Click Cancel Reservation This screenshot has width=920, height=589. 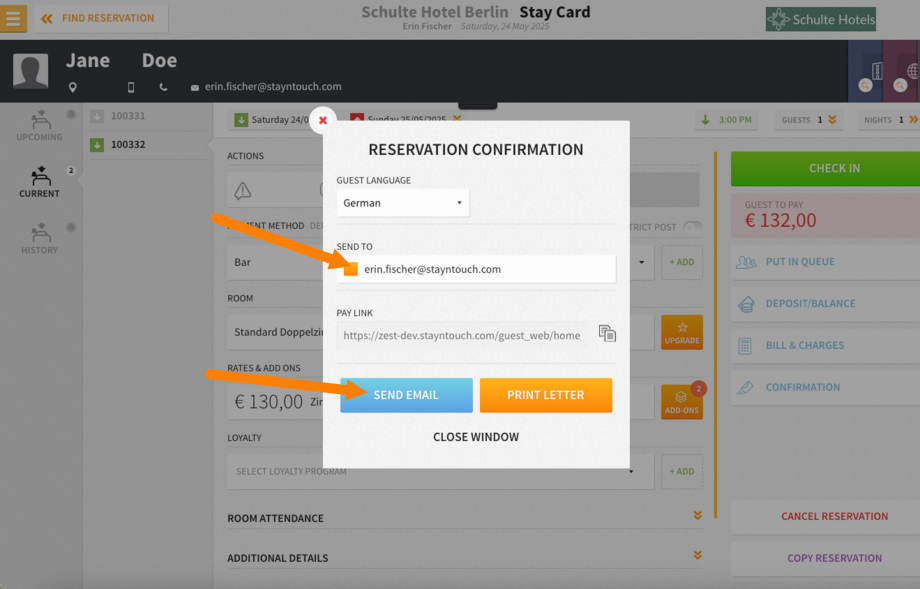825,516
